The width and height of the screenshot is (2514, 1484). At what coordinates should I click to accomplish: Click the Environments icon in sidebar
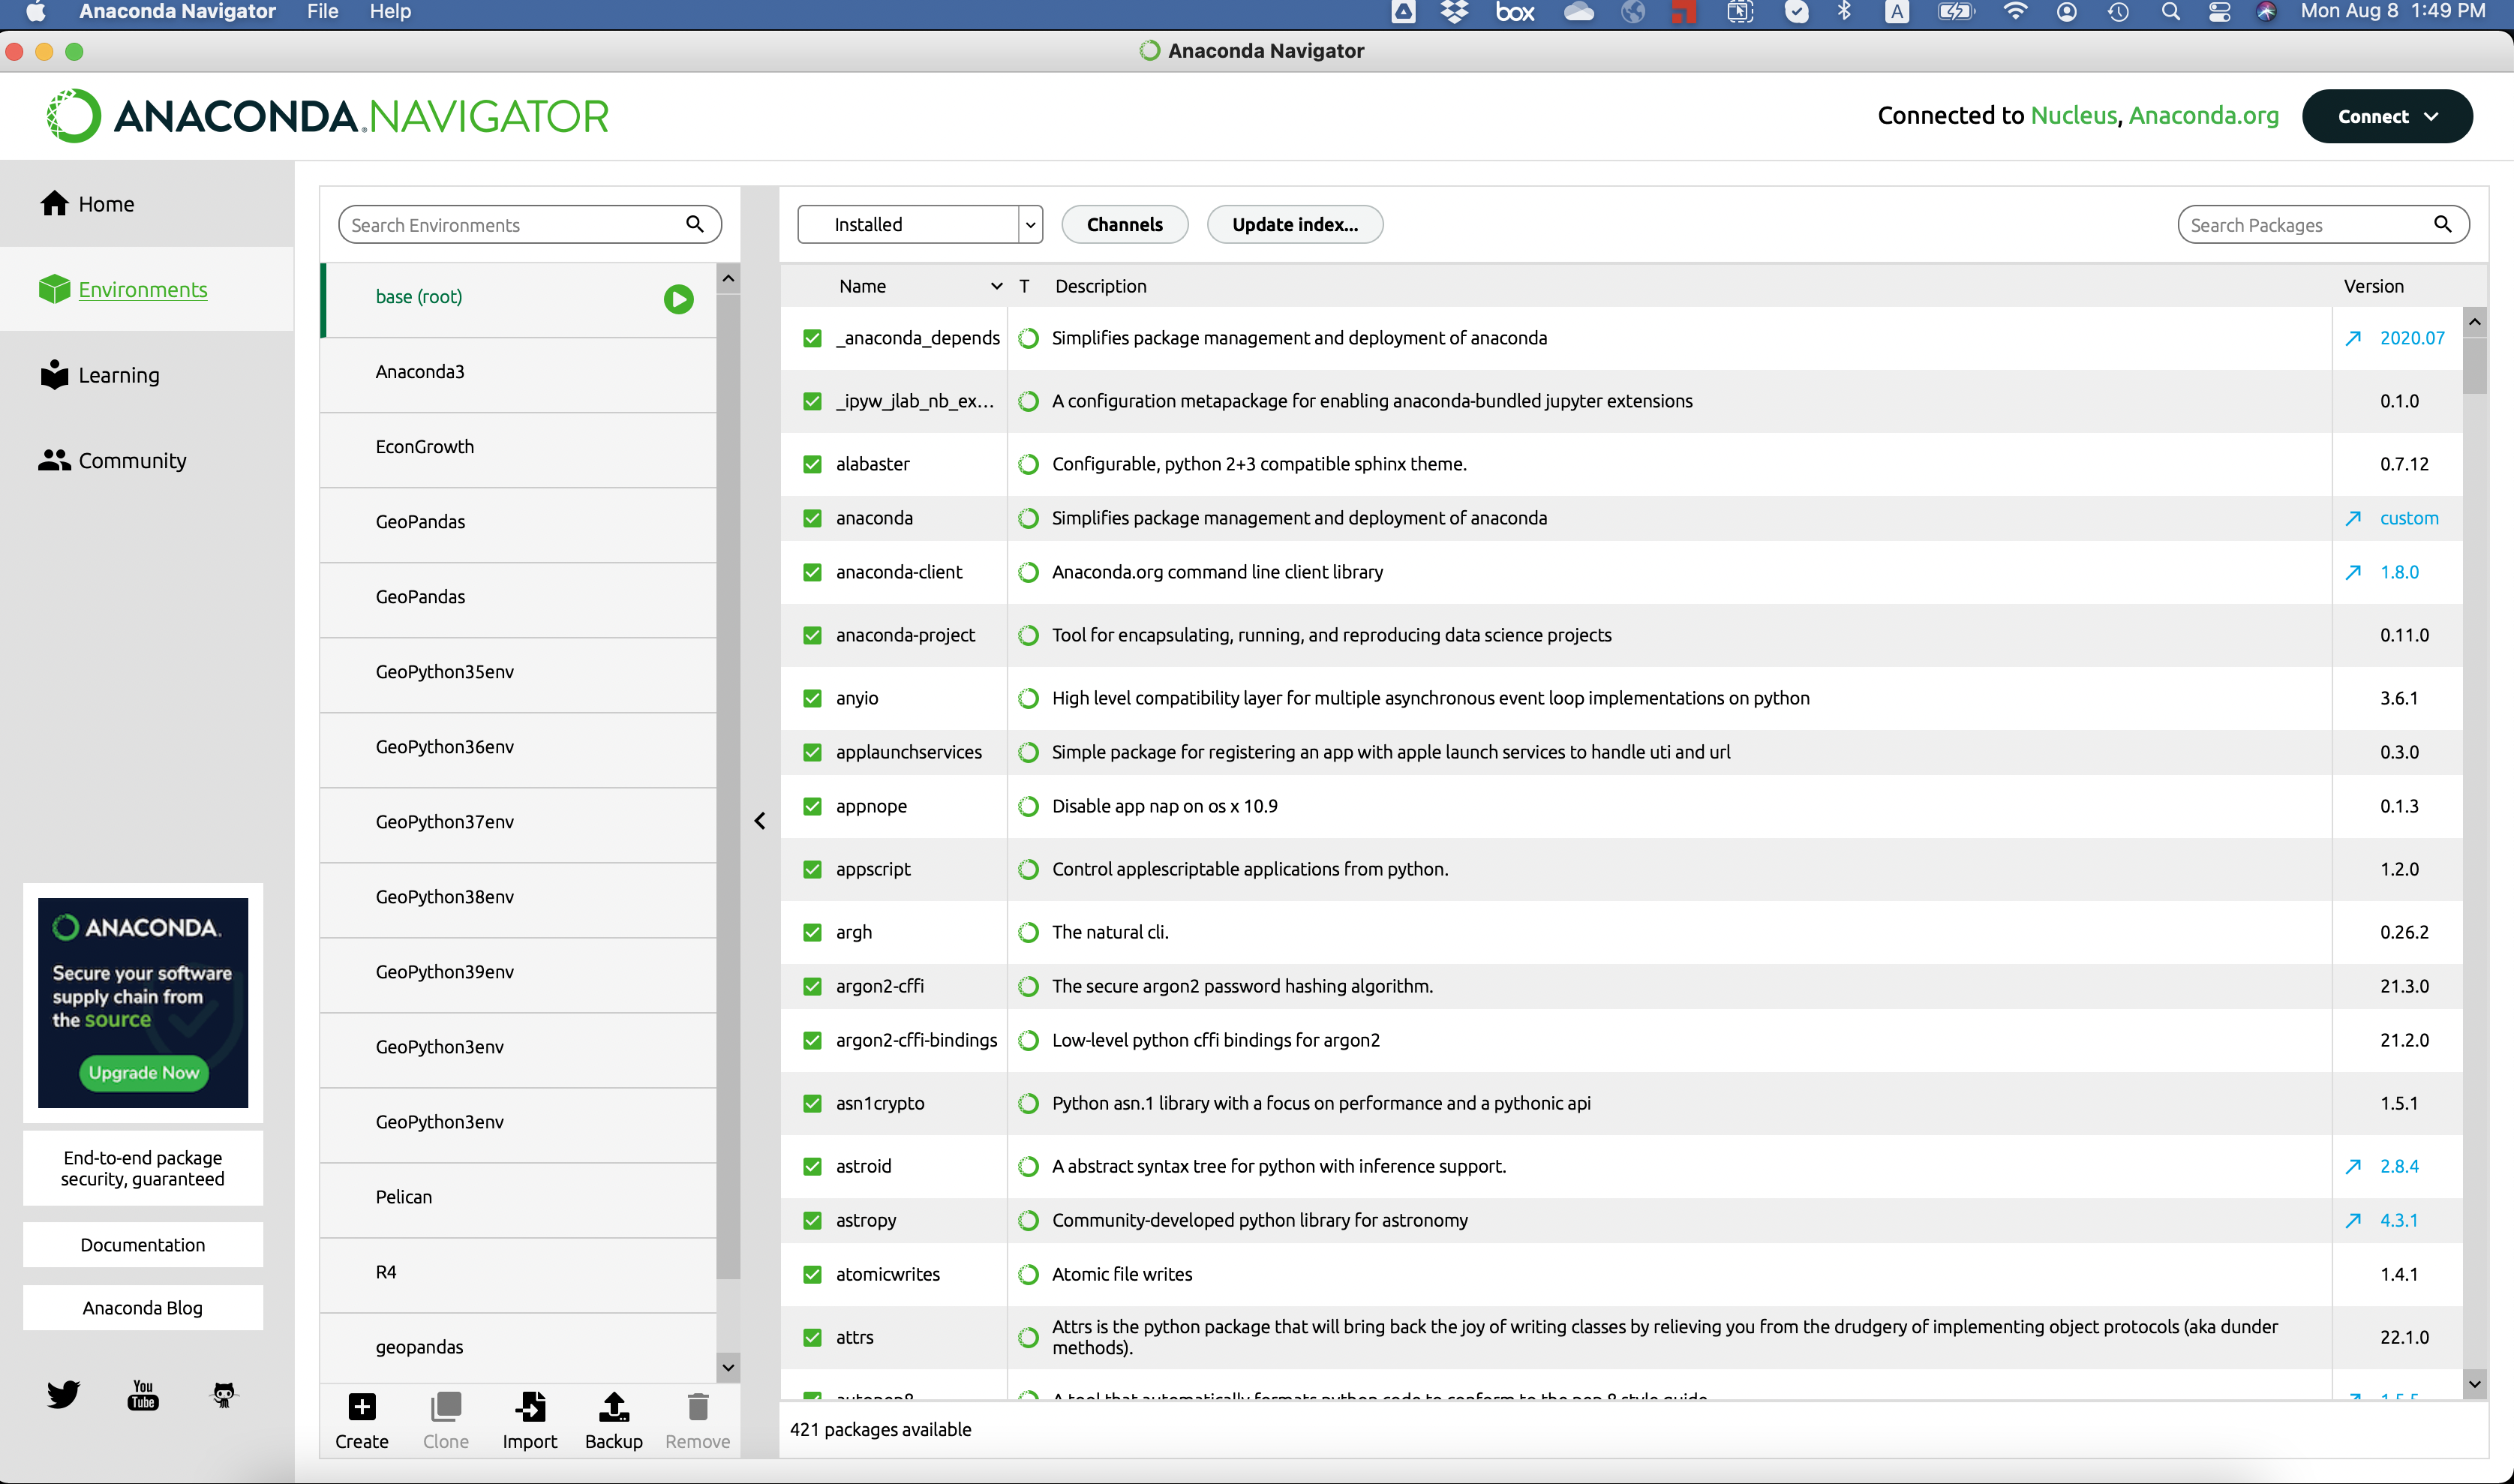point(53,288)
